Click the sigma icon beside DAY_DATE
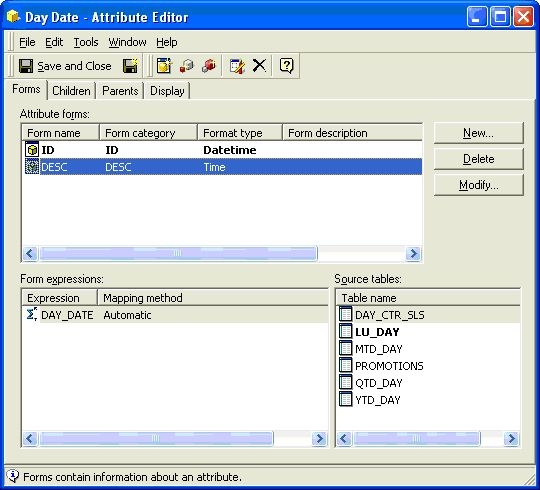Screen dimensions: 540x490 point(31,314)
